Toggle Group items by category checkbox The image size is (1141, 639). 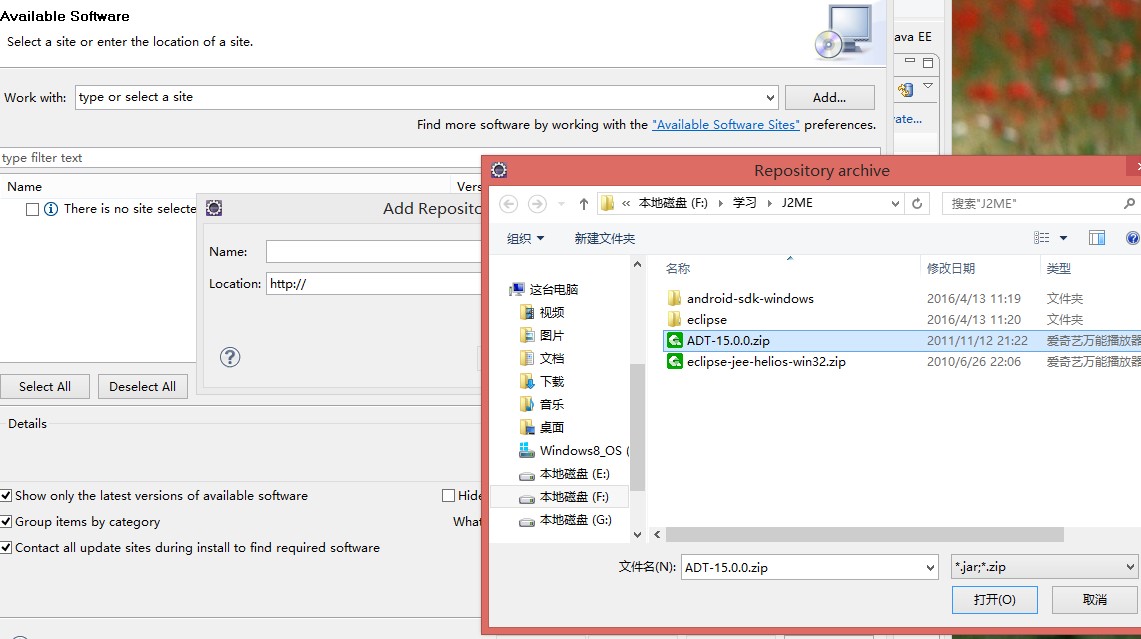click(x=7, y=522)
